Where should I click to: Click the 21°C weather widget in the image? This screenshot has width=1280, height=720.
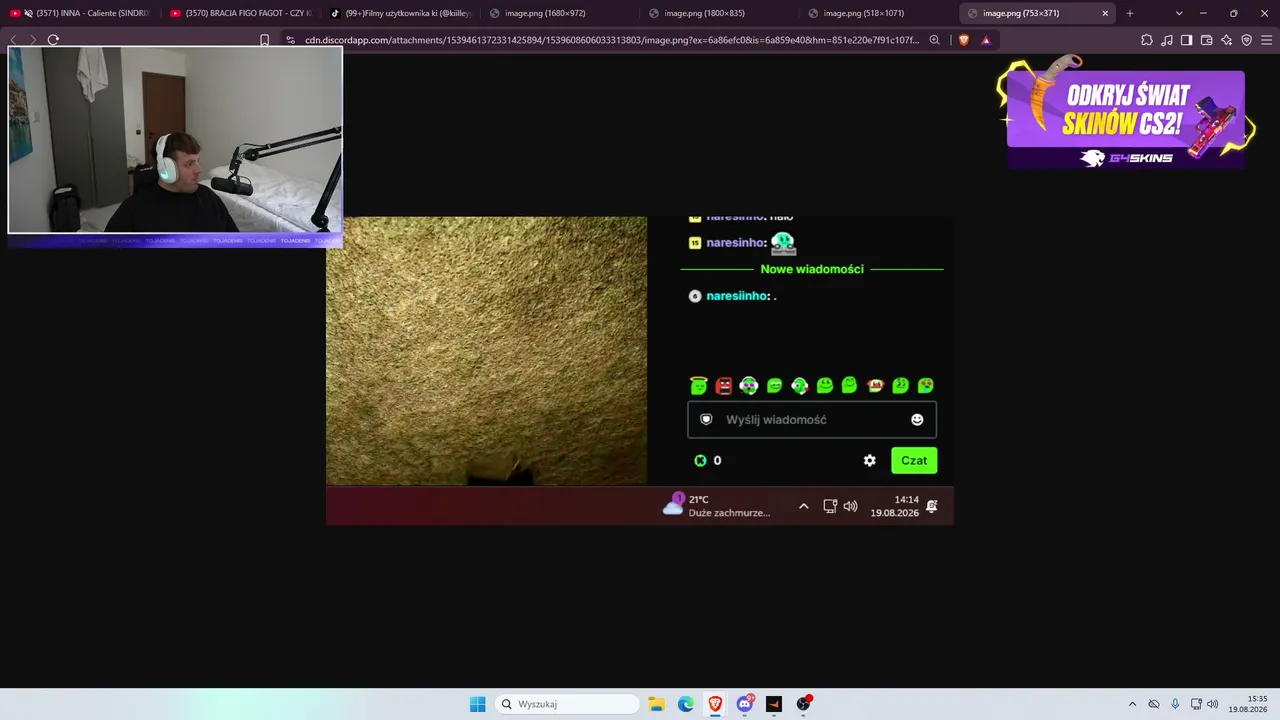pos(717,506)
